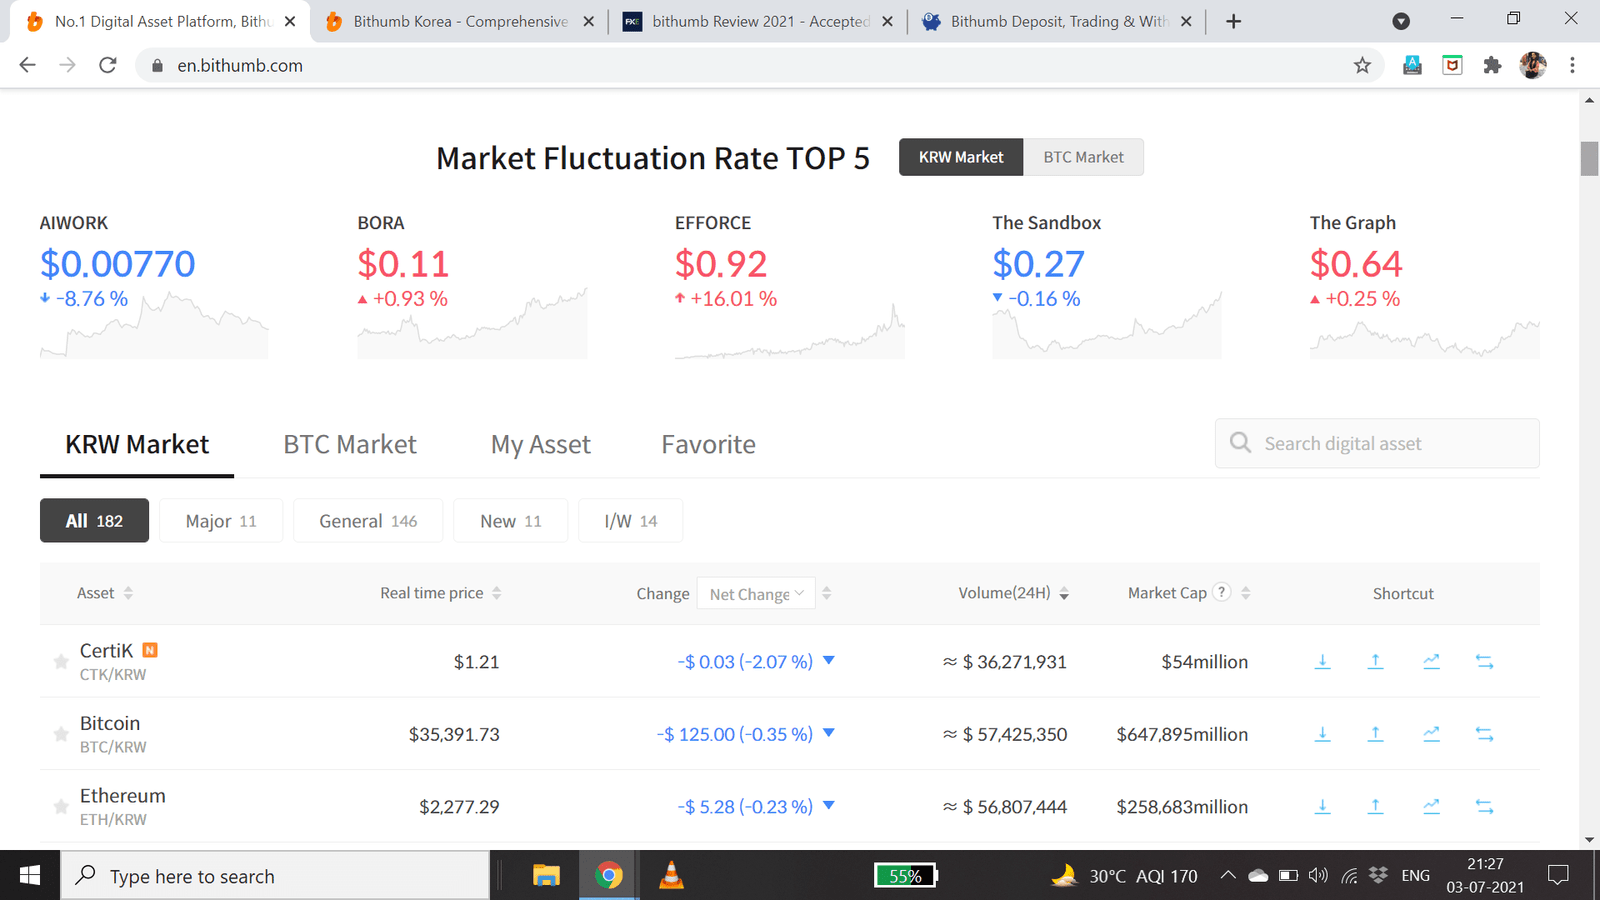Image resolution: width=1600 pixels, height=900 pixels.
Task: Sort by the Market Cap column arrows
Action: coord(1245,593)
